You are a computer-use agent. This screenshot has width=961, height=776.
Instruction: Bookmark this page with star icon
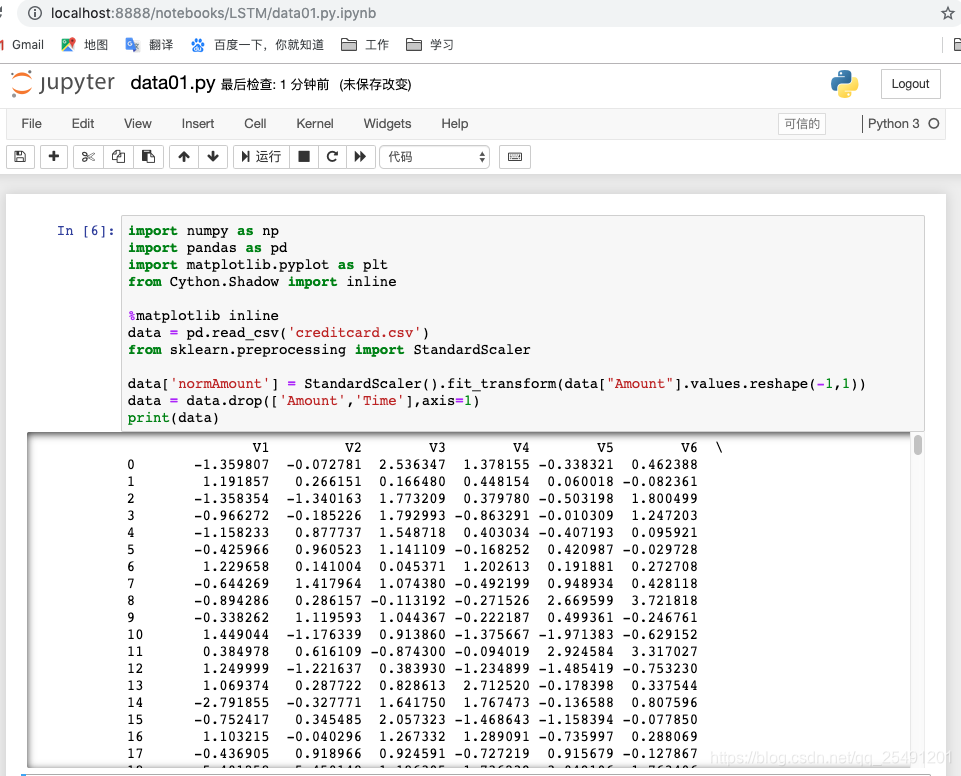[948, 13]
